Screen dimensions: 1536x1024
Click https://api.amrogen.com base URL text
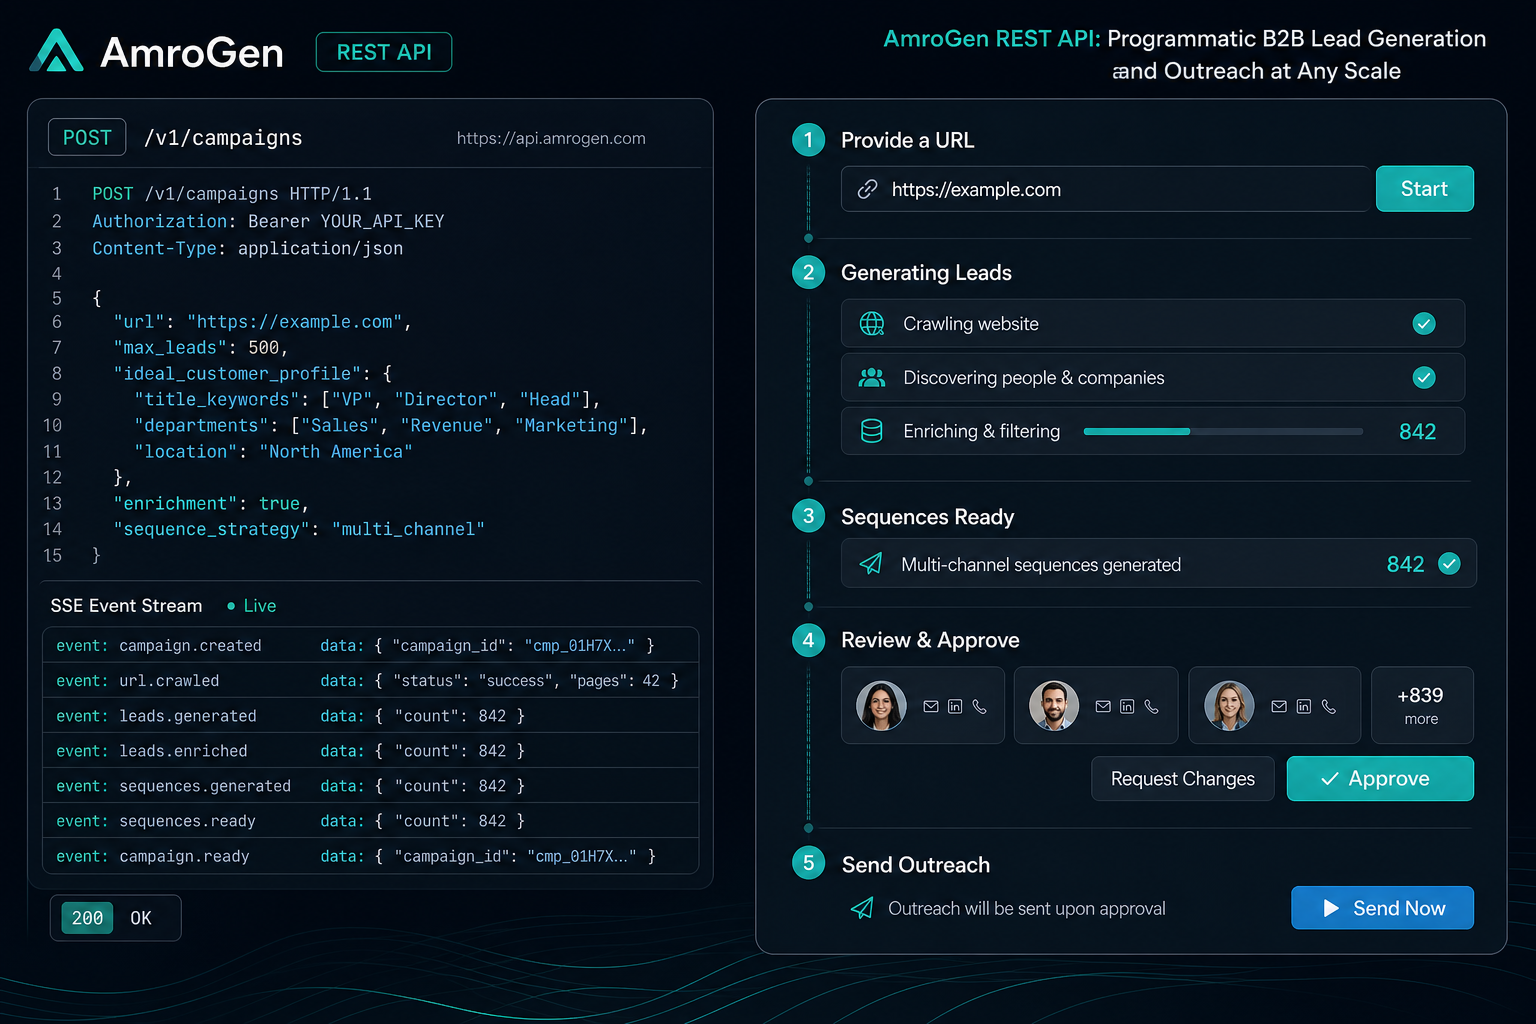[551, 138]
